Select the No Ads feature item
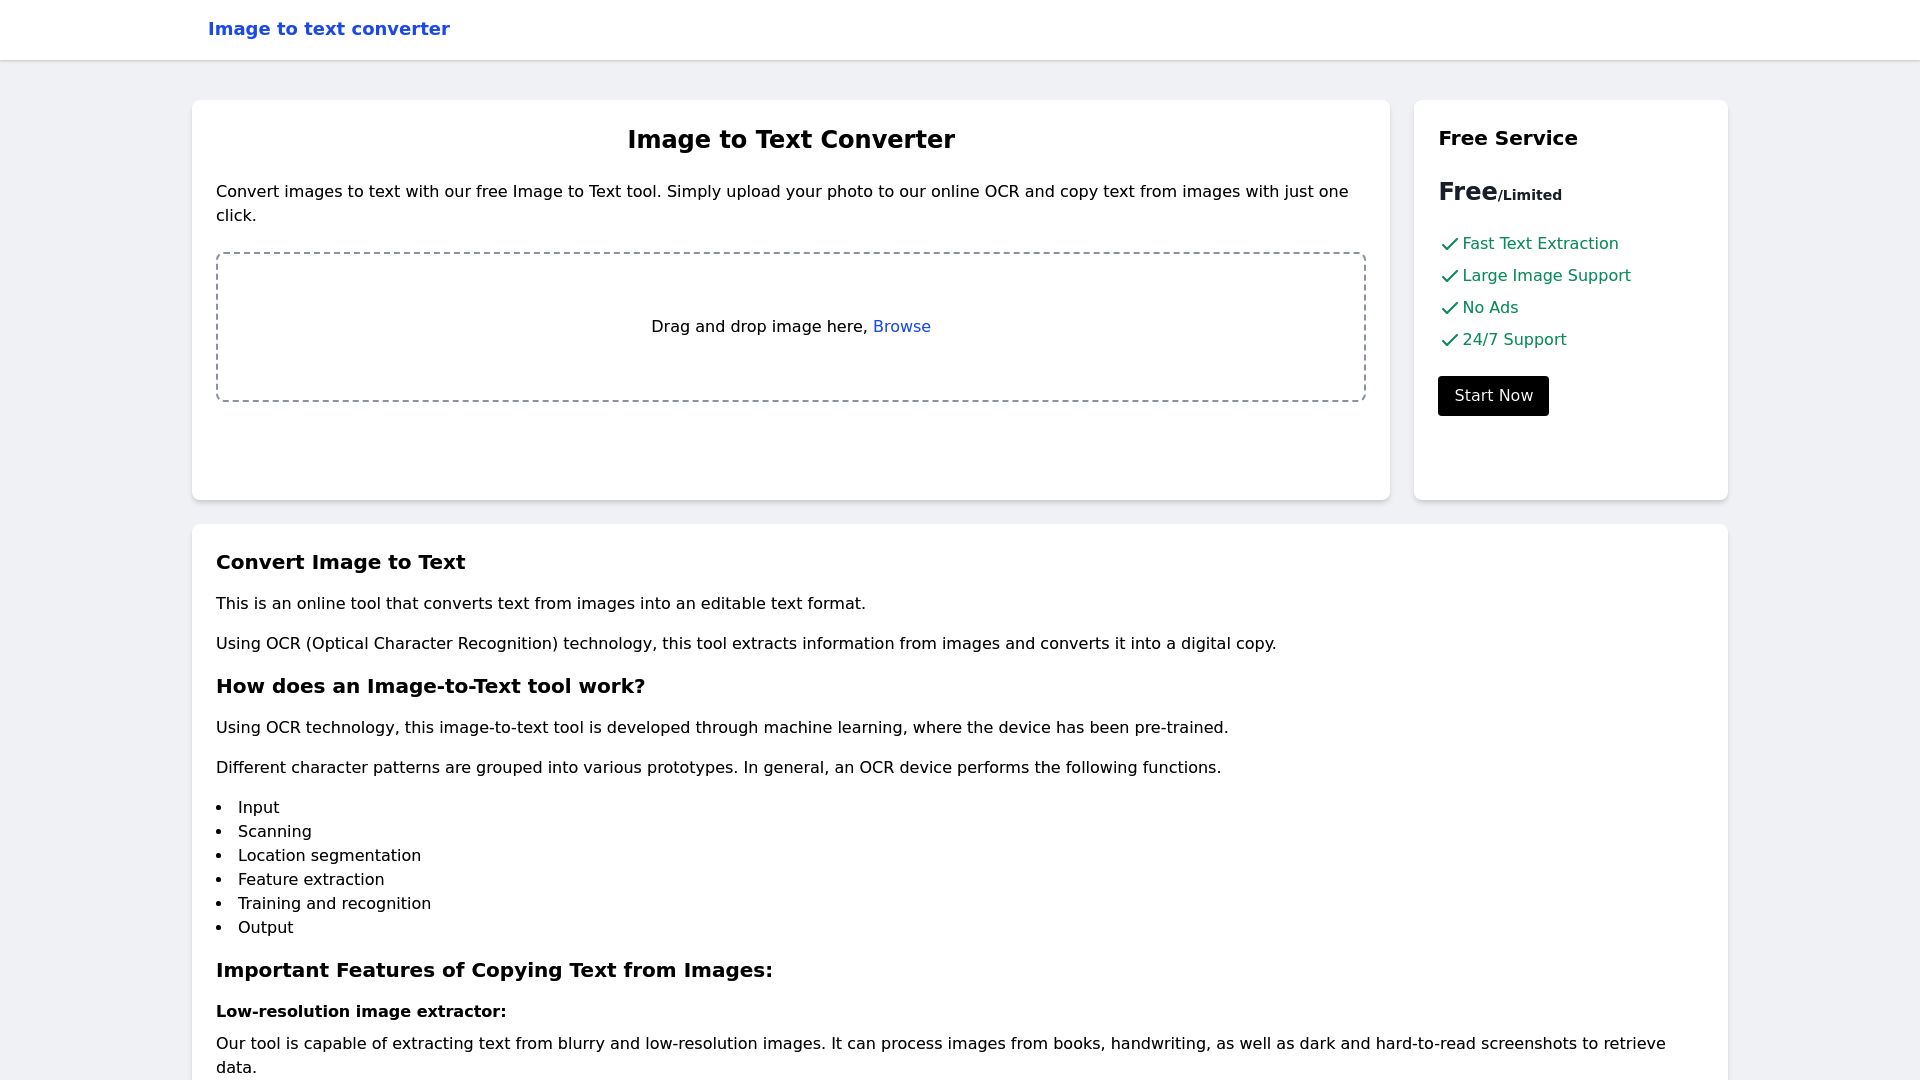Image resolution: width=1920 pixels, height=1080 pixels. (x=1489, y=308)
